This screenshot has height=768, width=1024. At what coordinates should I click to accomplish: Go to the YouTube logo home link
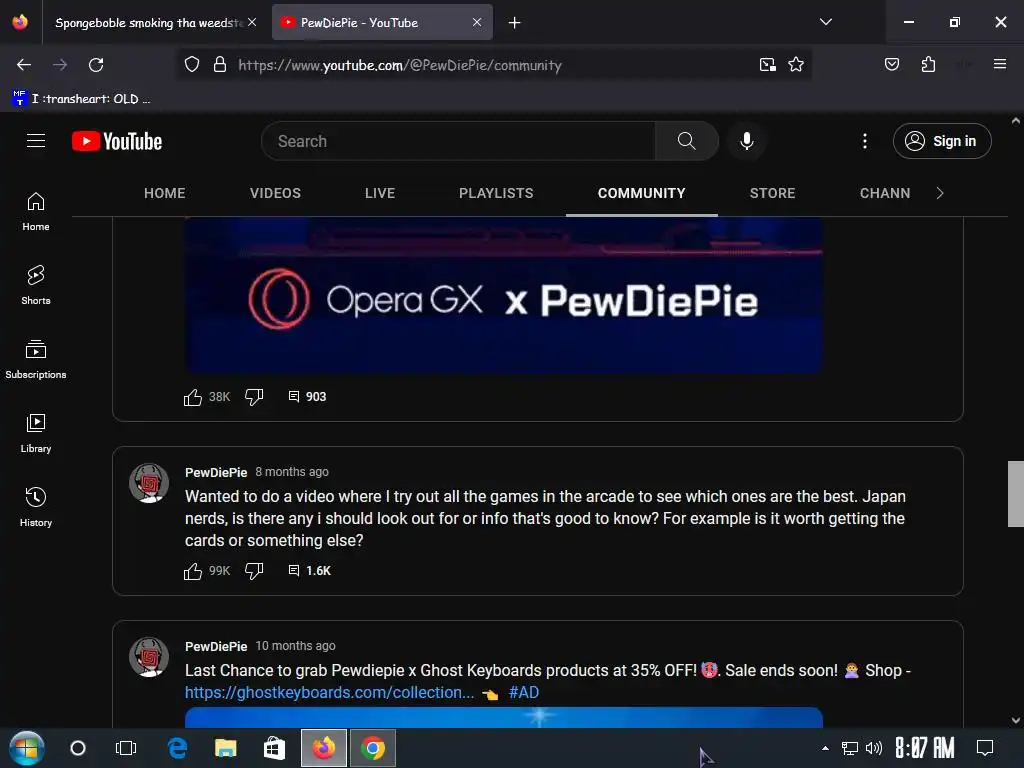tap(117, 141)
